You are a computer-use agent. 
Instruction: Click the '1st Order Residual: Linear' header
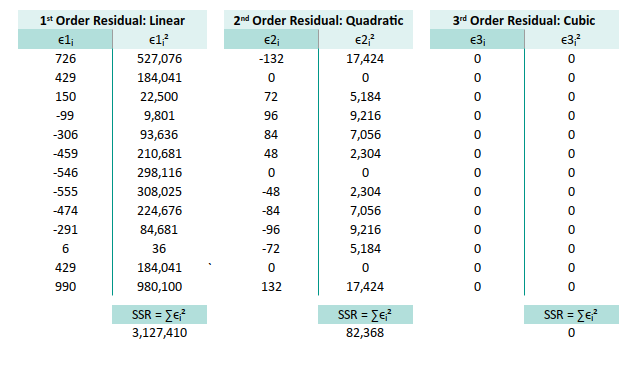coord(112,20)
